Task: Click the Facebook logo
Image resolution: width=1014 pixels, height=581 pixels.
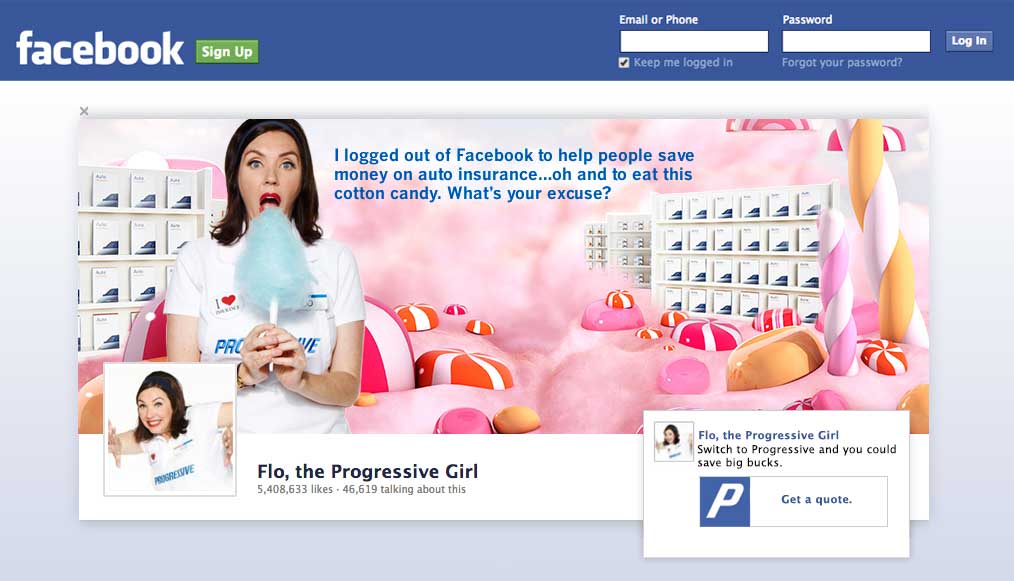Action: pyautogui.click(x=100, y=49)
